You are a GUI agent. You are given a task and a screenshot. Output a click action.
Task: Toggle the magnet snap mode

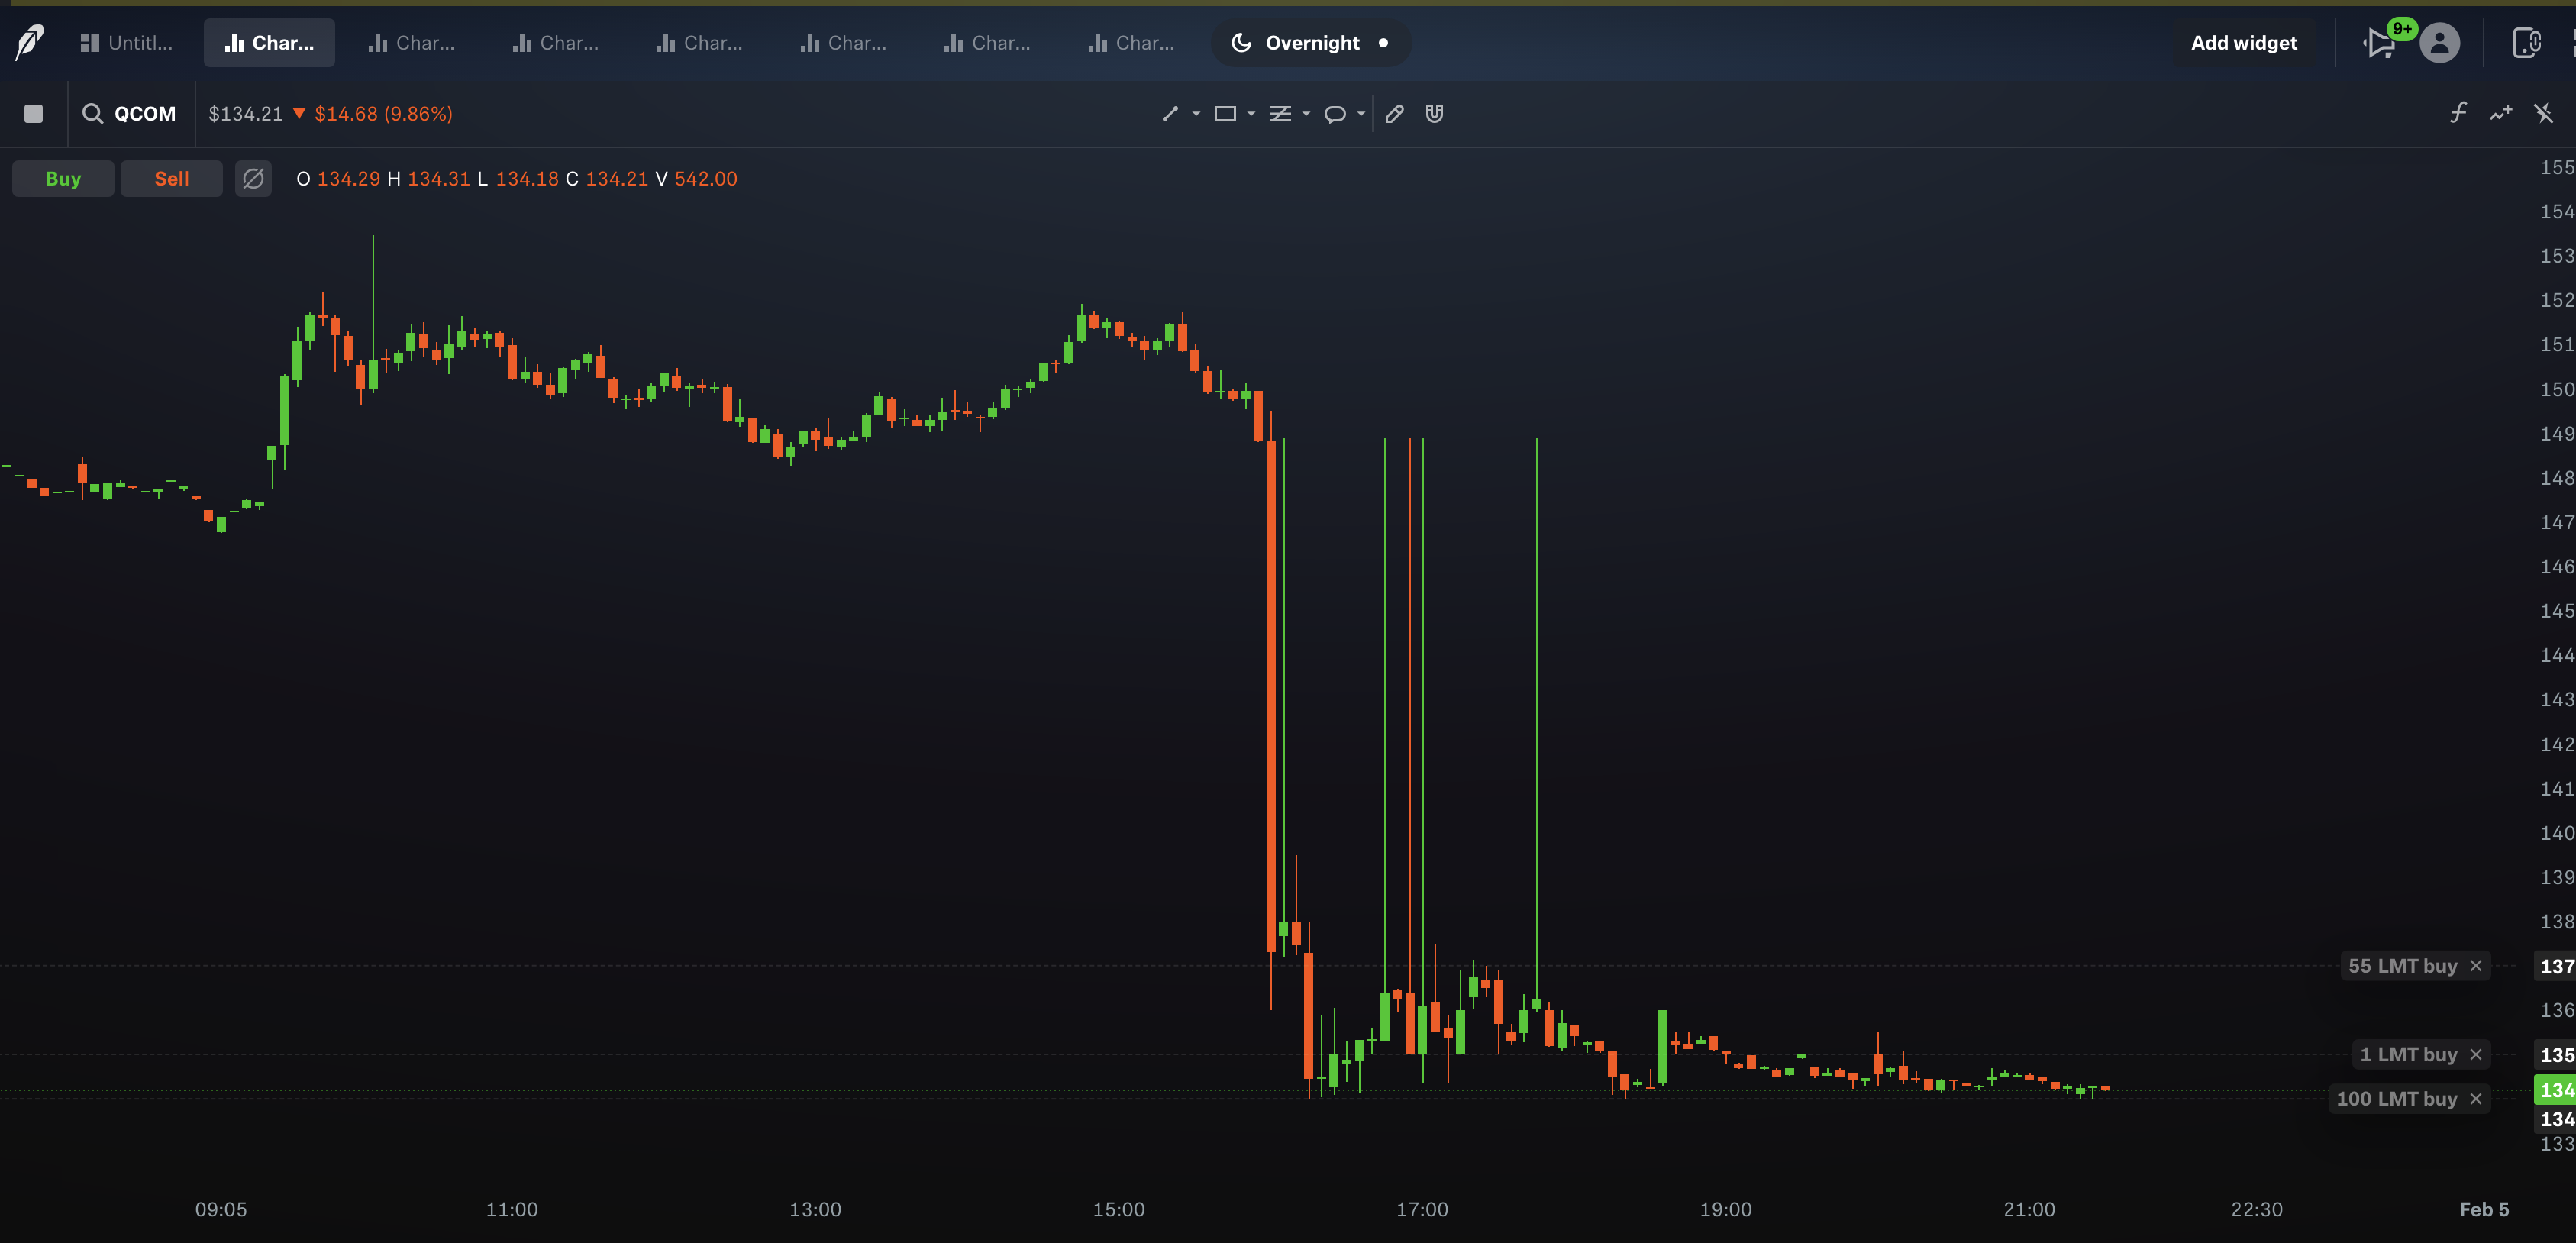point(1434,114)
